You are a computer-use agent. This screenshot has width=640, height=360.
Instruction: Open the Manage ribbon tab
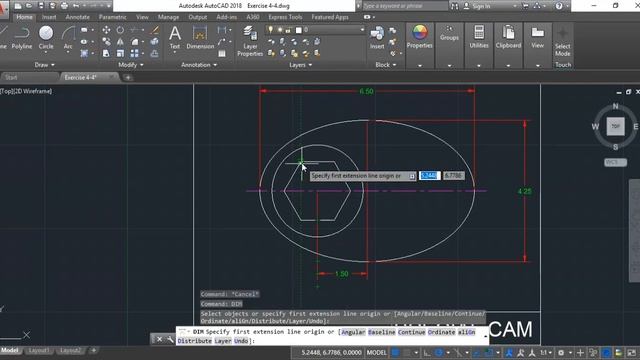pos(169,17)
